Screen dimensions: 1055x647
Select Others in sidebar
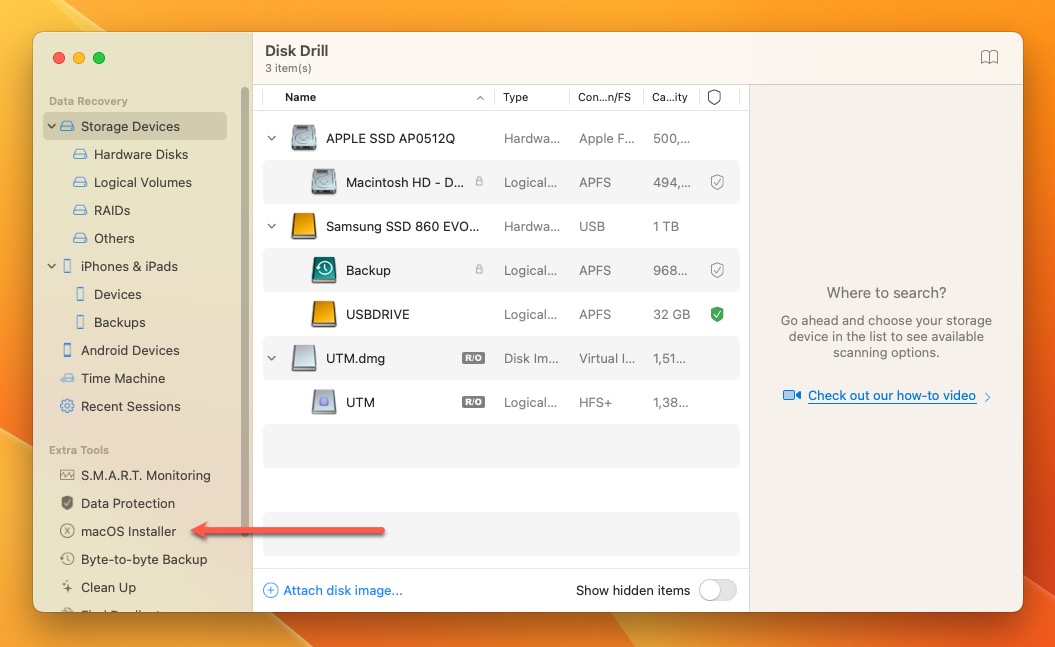tap(114, 238)
